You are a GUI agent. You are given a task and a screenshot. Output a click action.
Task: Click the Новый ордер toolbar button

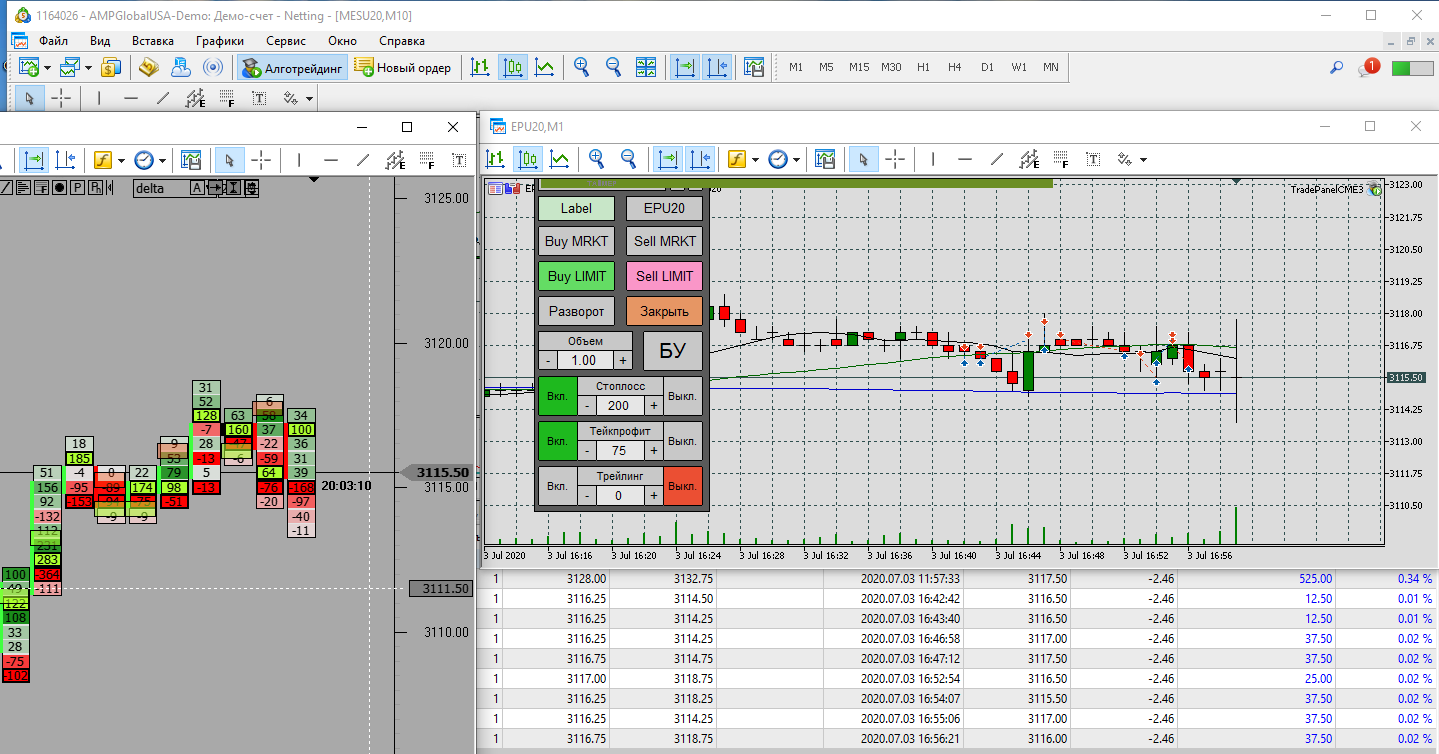403,68
